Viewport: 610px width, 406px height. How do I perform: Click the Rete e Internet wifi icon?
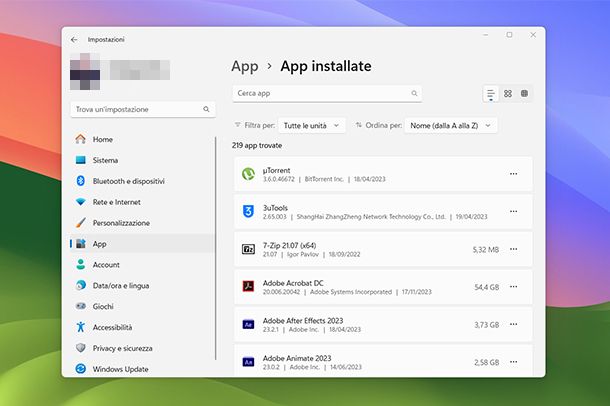(81, 202)
